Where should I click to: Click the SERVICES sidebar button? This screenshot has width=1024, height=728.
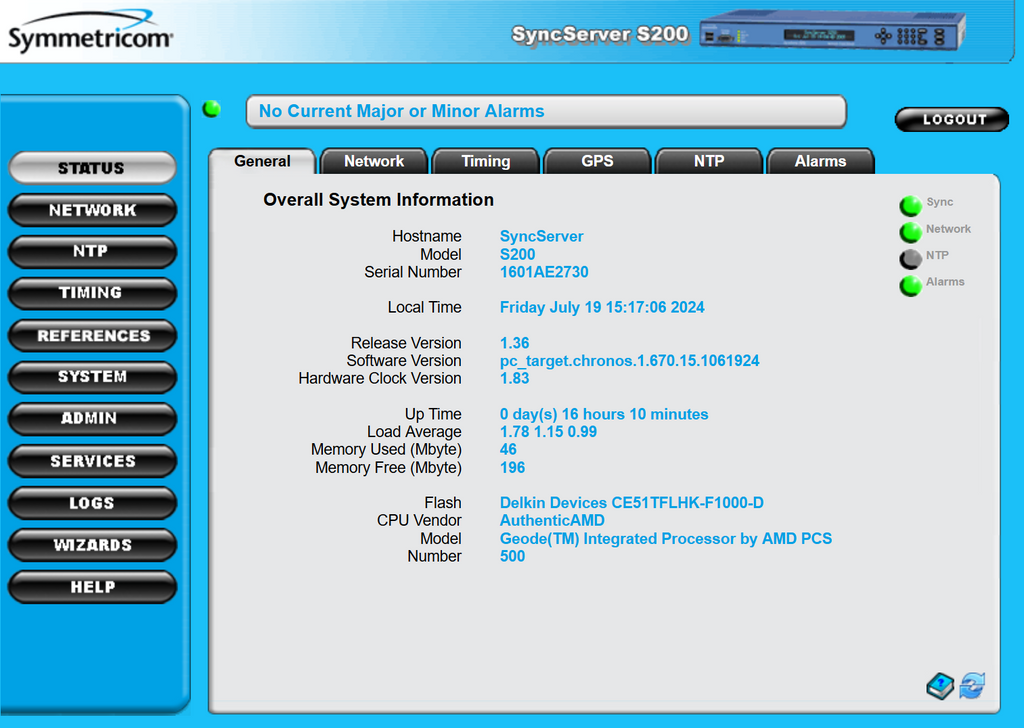[x=93, y=461]
